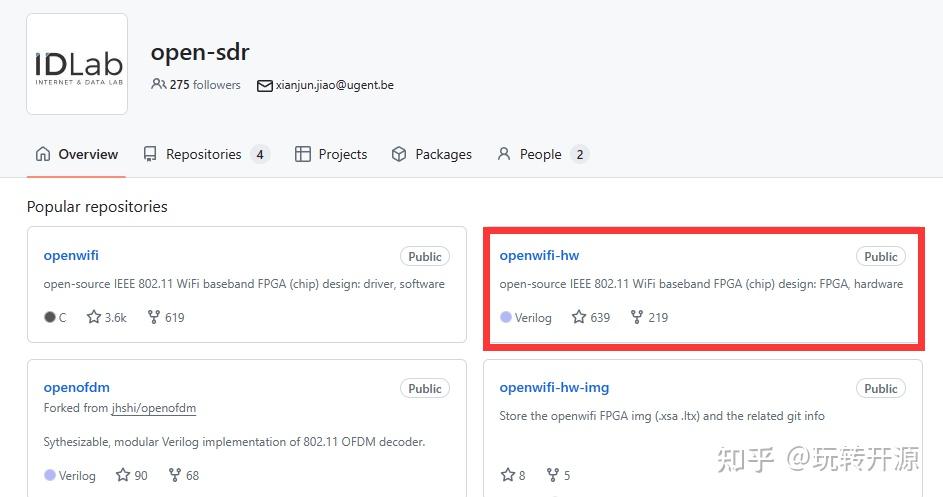View the 639 stargazers of openwifi-hw

pyautogui.click(x=591, y=317)
